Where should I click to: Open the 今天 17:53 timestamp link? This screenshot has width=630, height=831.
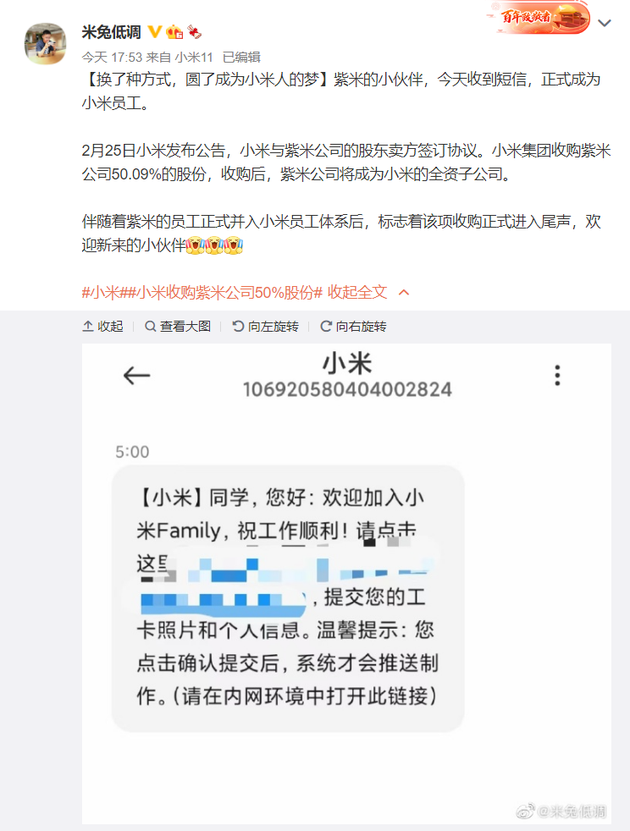click(x=112, y=57)
